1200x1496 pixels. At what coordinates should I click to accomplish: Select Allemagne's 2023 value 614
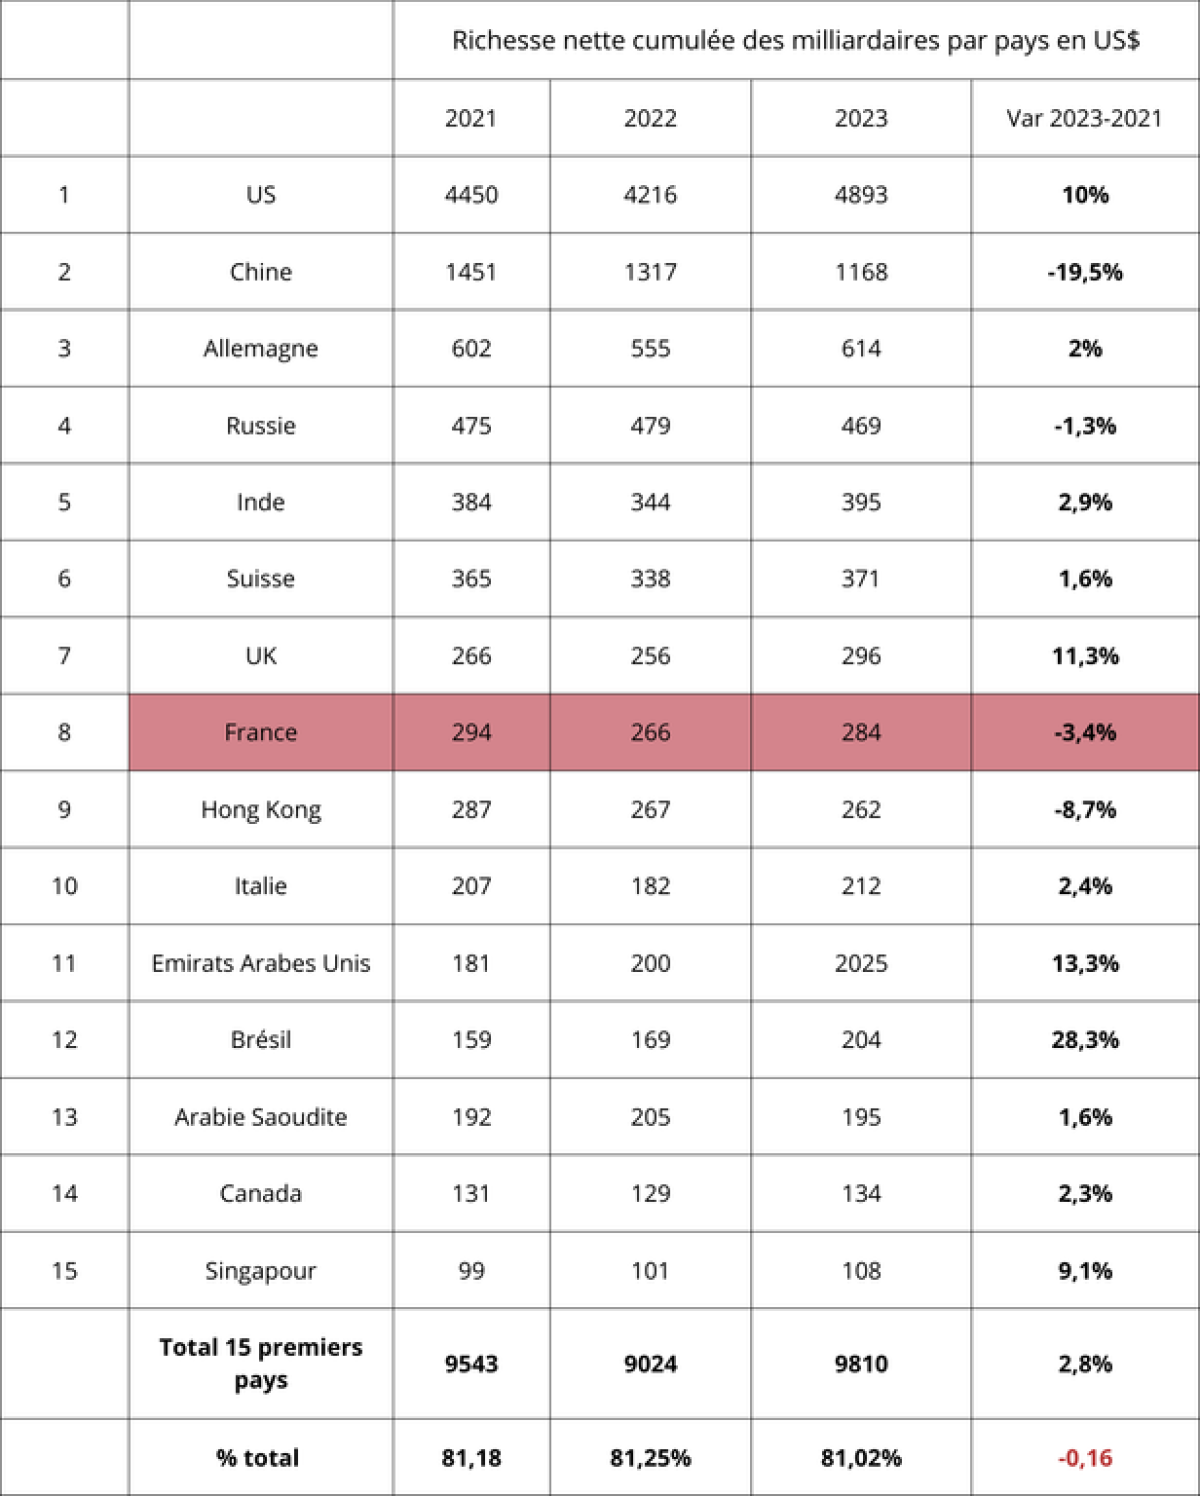coord(860,349)
